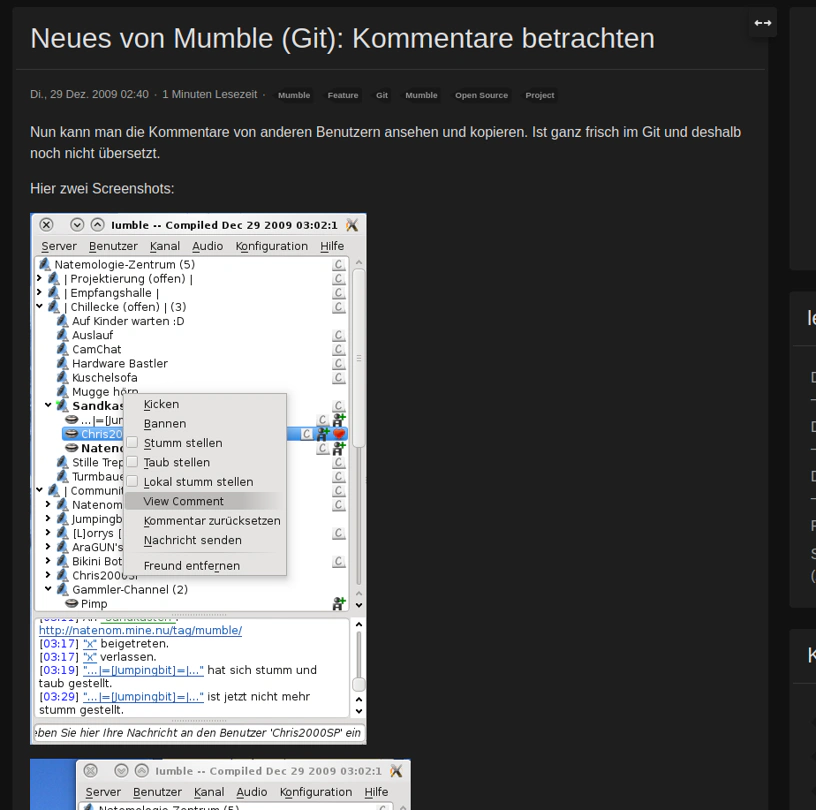The image size is (816, 810).
Task: Collapse the Sandkasten channel
Action: click(x=48, y=405)
